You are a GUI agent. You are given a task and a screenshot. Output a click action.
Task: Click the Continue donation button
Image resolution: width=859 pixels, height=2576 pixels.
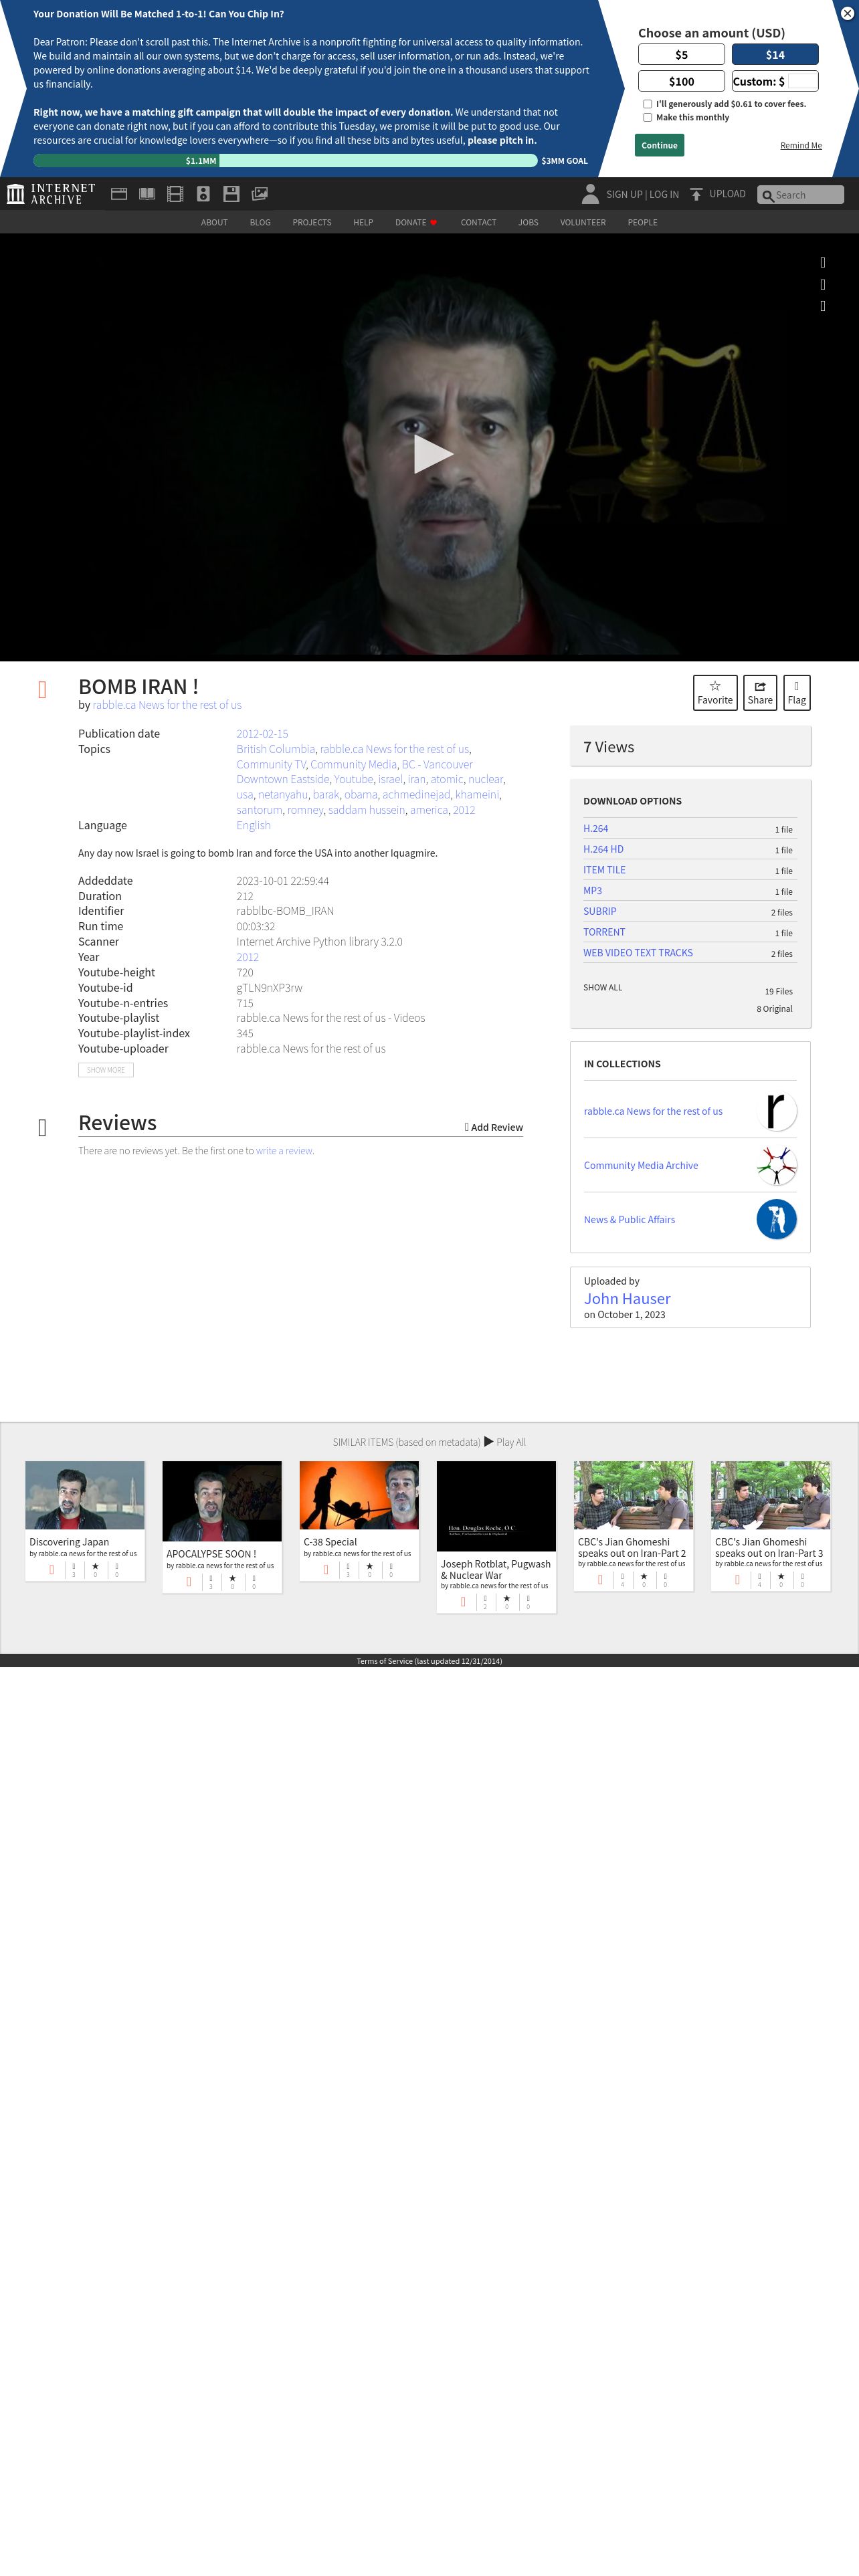coord(659,145)
